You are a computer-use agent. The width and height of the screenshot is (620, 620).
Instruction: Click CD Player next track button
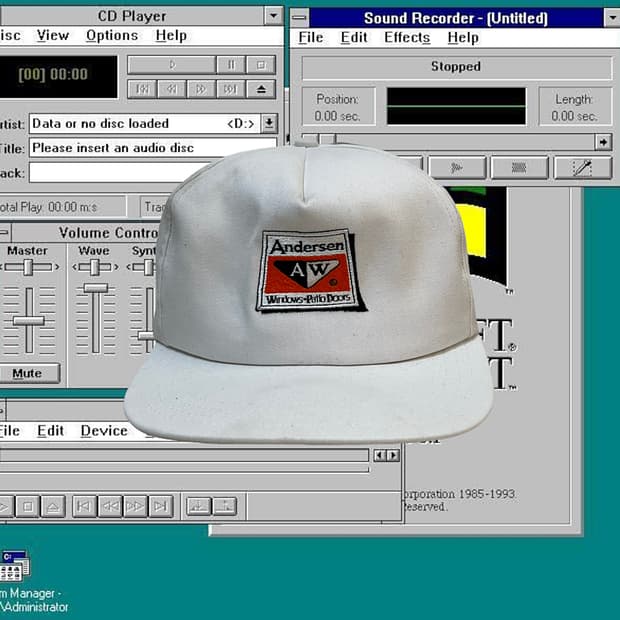click(231, 89)
